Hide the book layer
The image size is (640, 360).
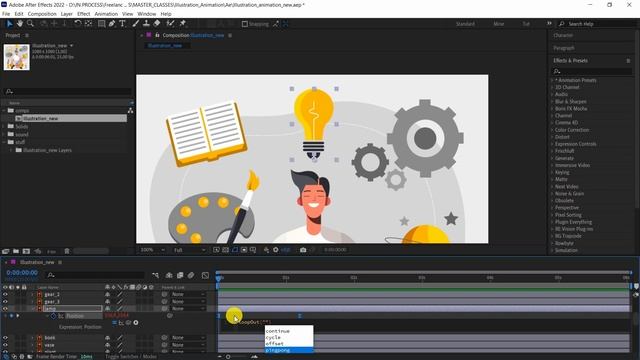[5, 338]
